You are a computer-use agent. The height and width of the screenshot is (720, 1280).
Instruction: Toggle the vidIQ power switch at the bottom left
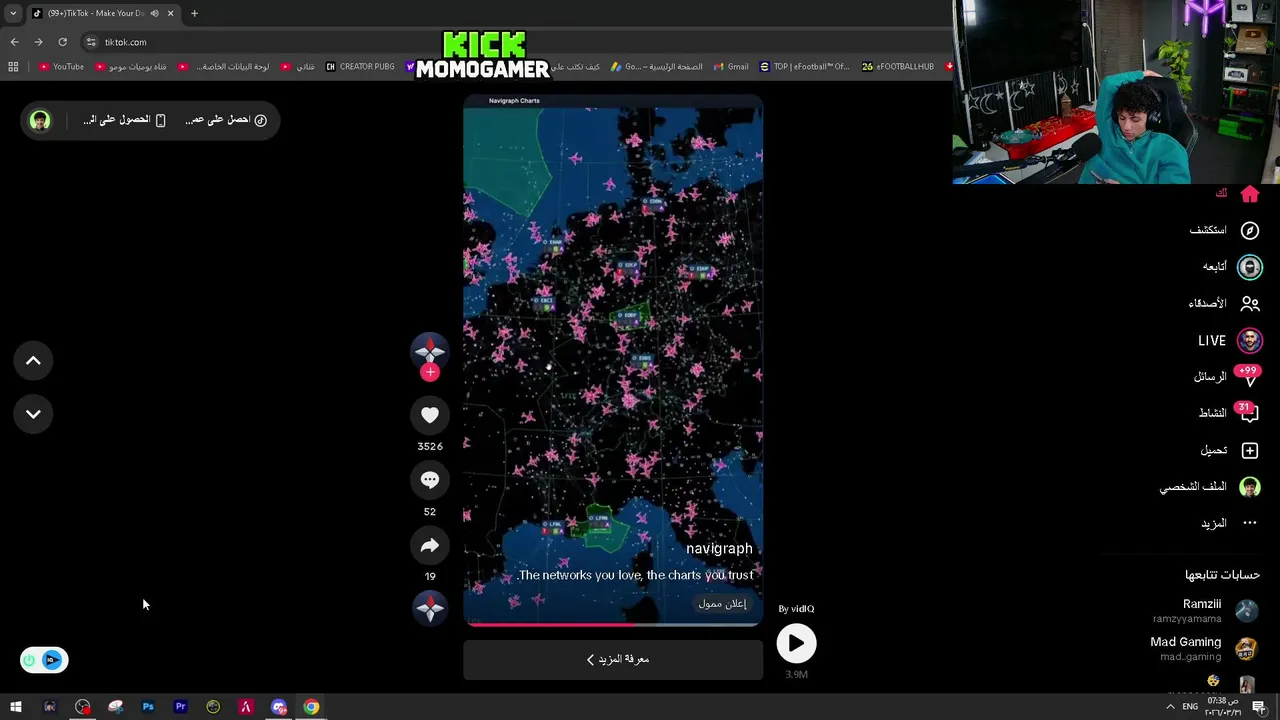[x=44, y=660]
